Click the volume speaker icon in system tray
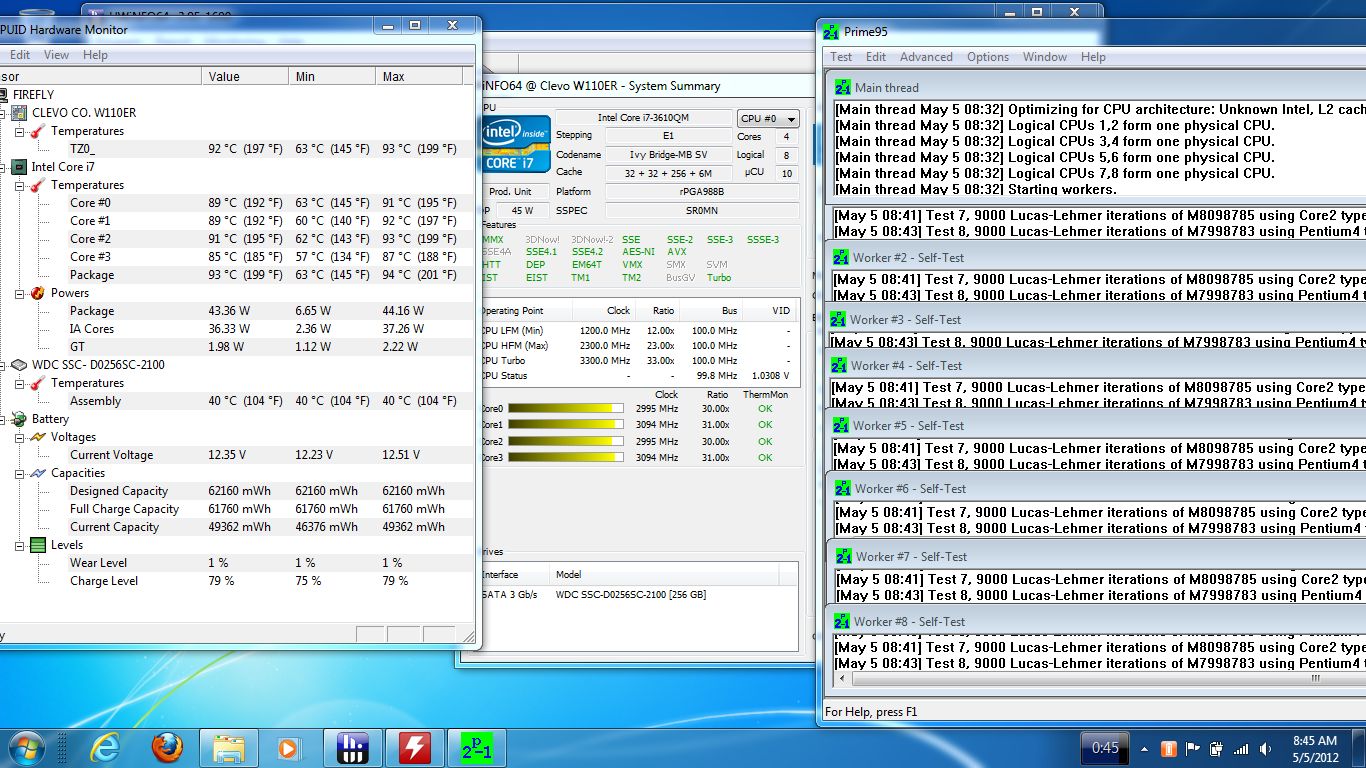Image resolution: width=1366 pixels, height=768 pixels. tap(1267, 748)
